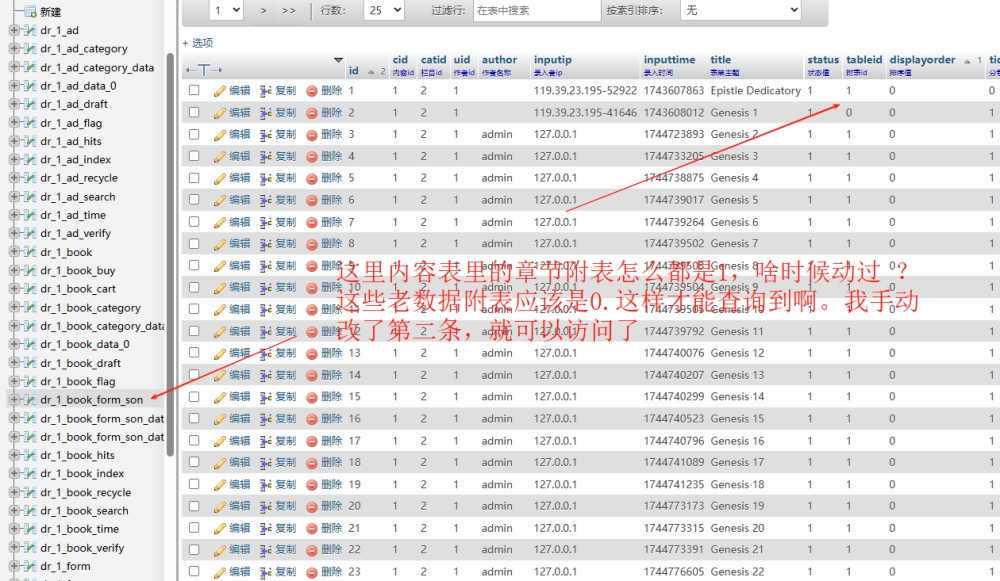Sort by the title column header

tap(721, 59)
